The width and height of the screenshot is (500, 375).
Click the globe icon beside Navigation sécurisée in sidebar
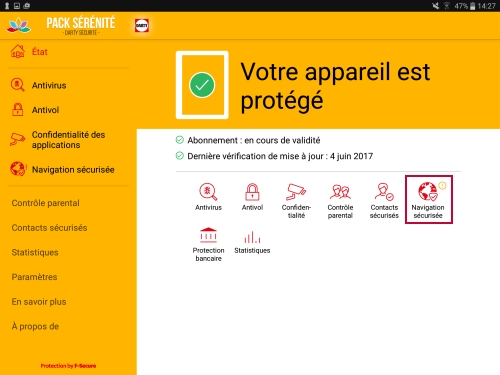click(18, 169)
